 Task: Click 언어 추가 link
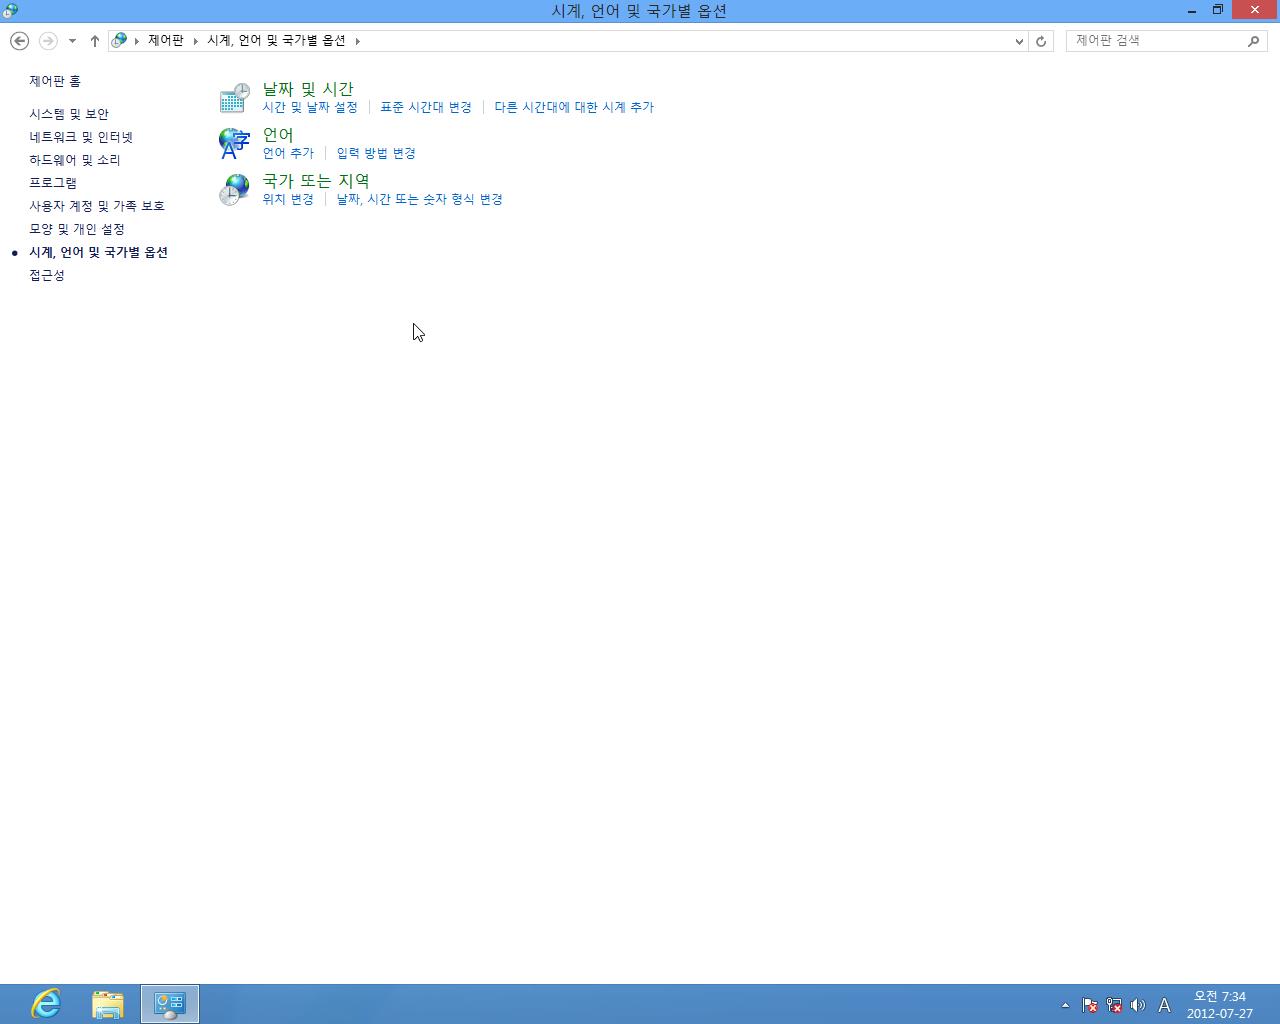click(288, 153)
